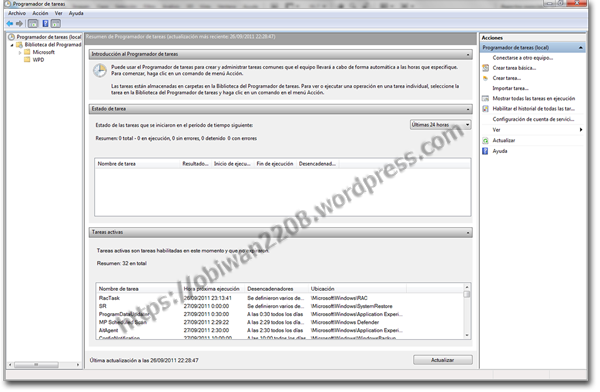Click the Crear tarea básica... action text
Viewport: 600px width, 392px height.
(514, 68)
